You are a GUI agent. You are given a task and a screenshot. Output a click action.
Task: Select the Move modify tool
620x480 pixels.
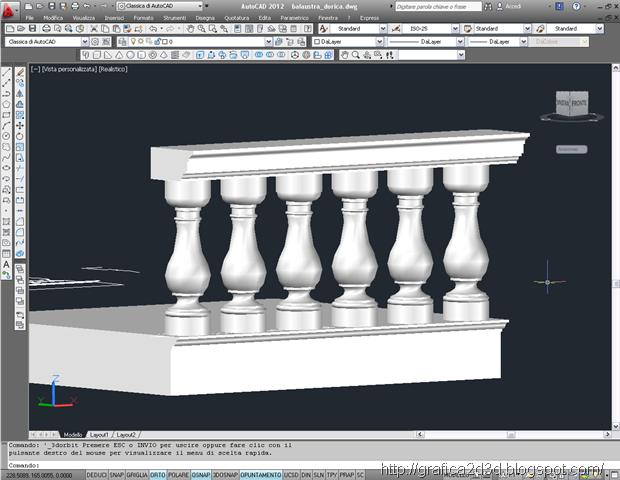[x=20, y=126]
